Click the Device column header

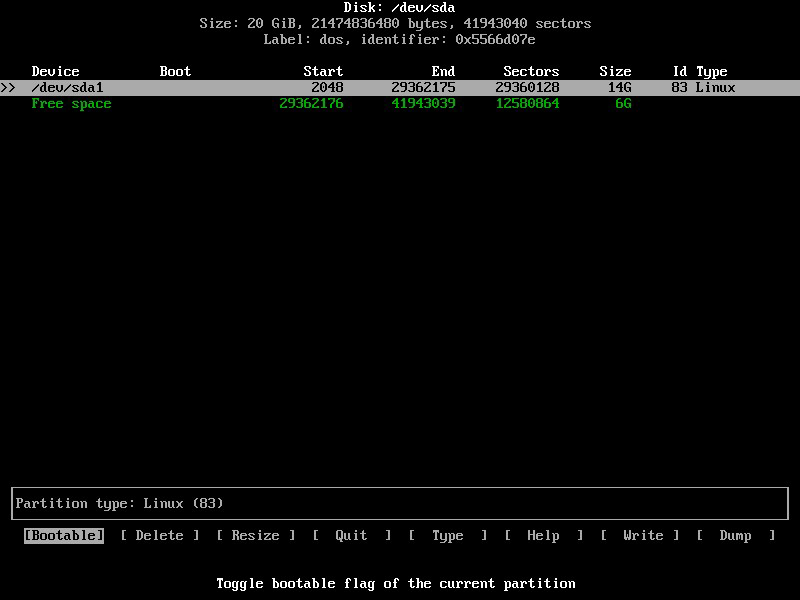point(56,72)
